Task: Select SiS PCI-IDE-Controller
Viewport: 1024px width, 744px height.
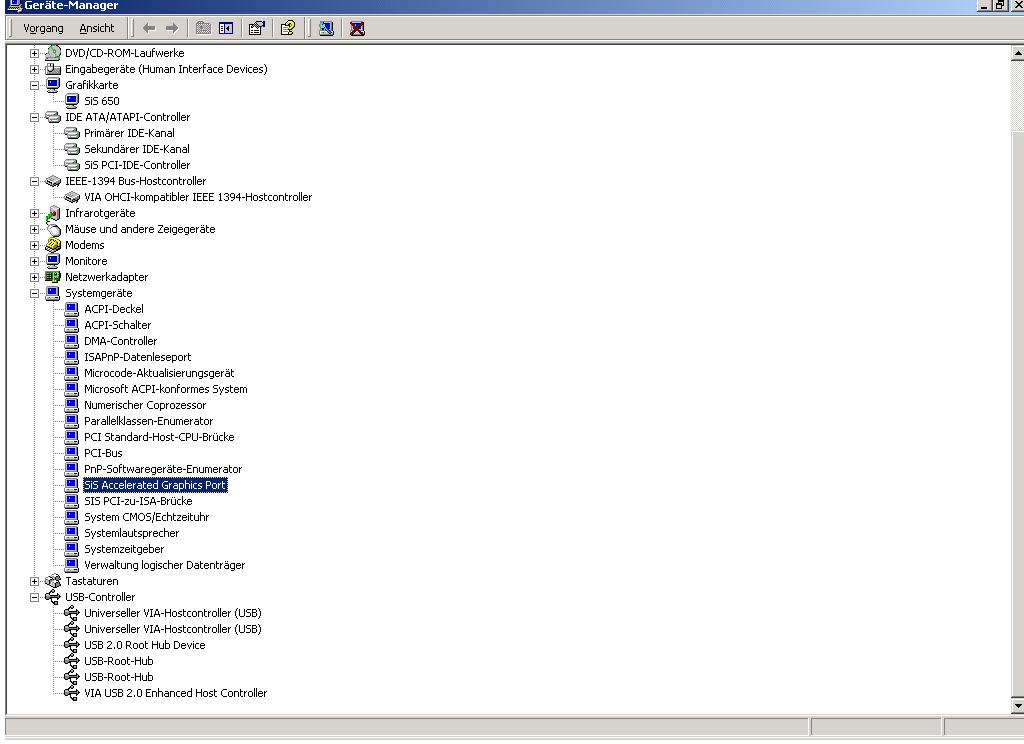Action: pyautogui.click(x=137, y=165)
